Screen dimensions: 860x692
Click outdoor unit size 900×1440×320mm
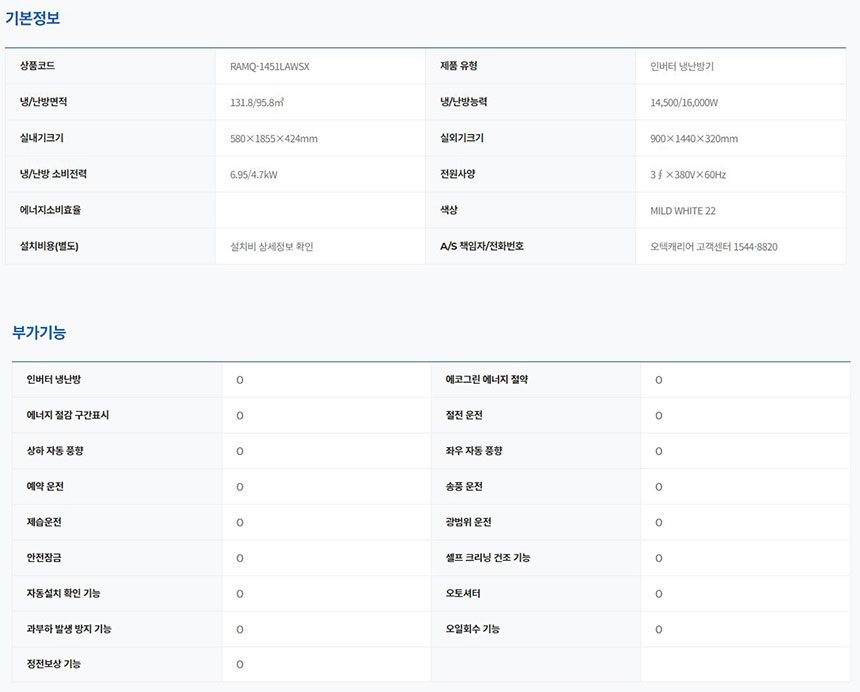[x=693, y=138]
